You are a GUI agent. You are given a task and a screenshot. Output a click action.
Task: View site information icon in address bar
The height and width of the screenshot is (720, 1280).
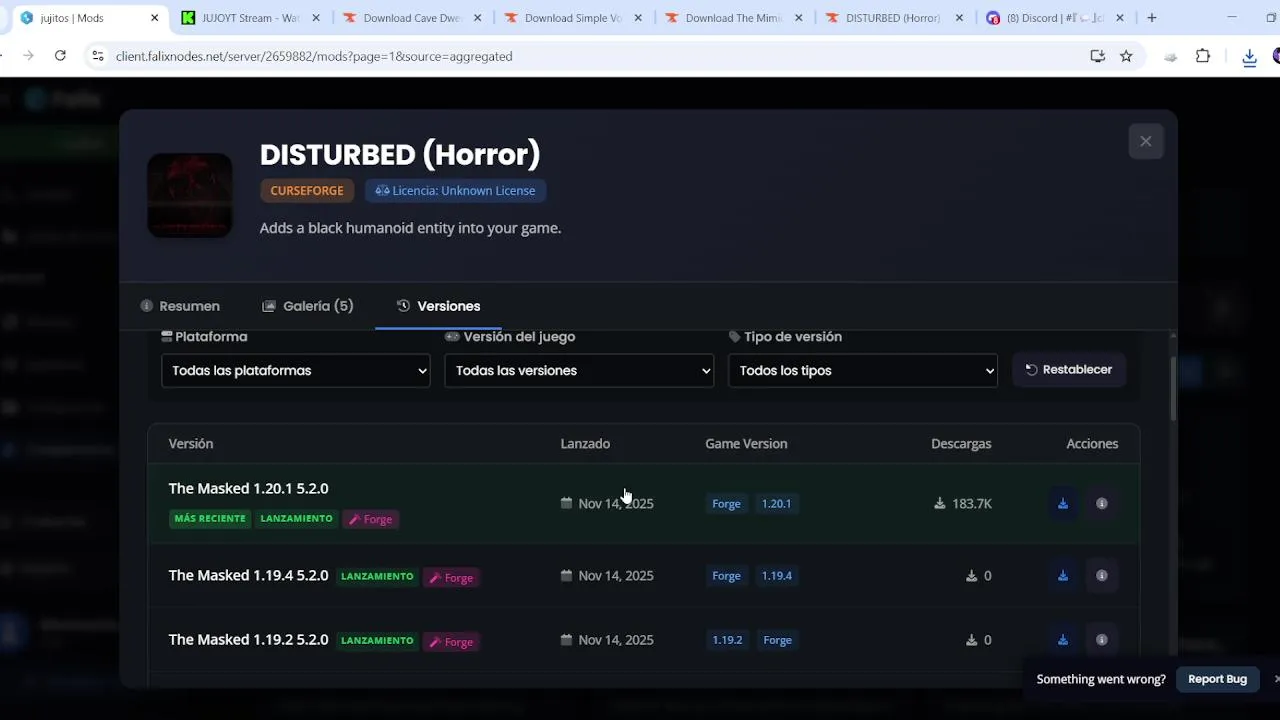[x=97, y=56]
